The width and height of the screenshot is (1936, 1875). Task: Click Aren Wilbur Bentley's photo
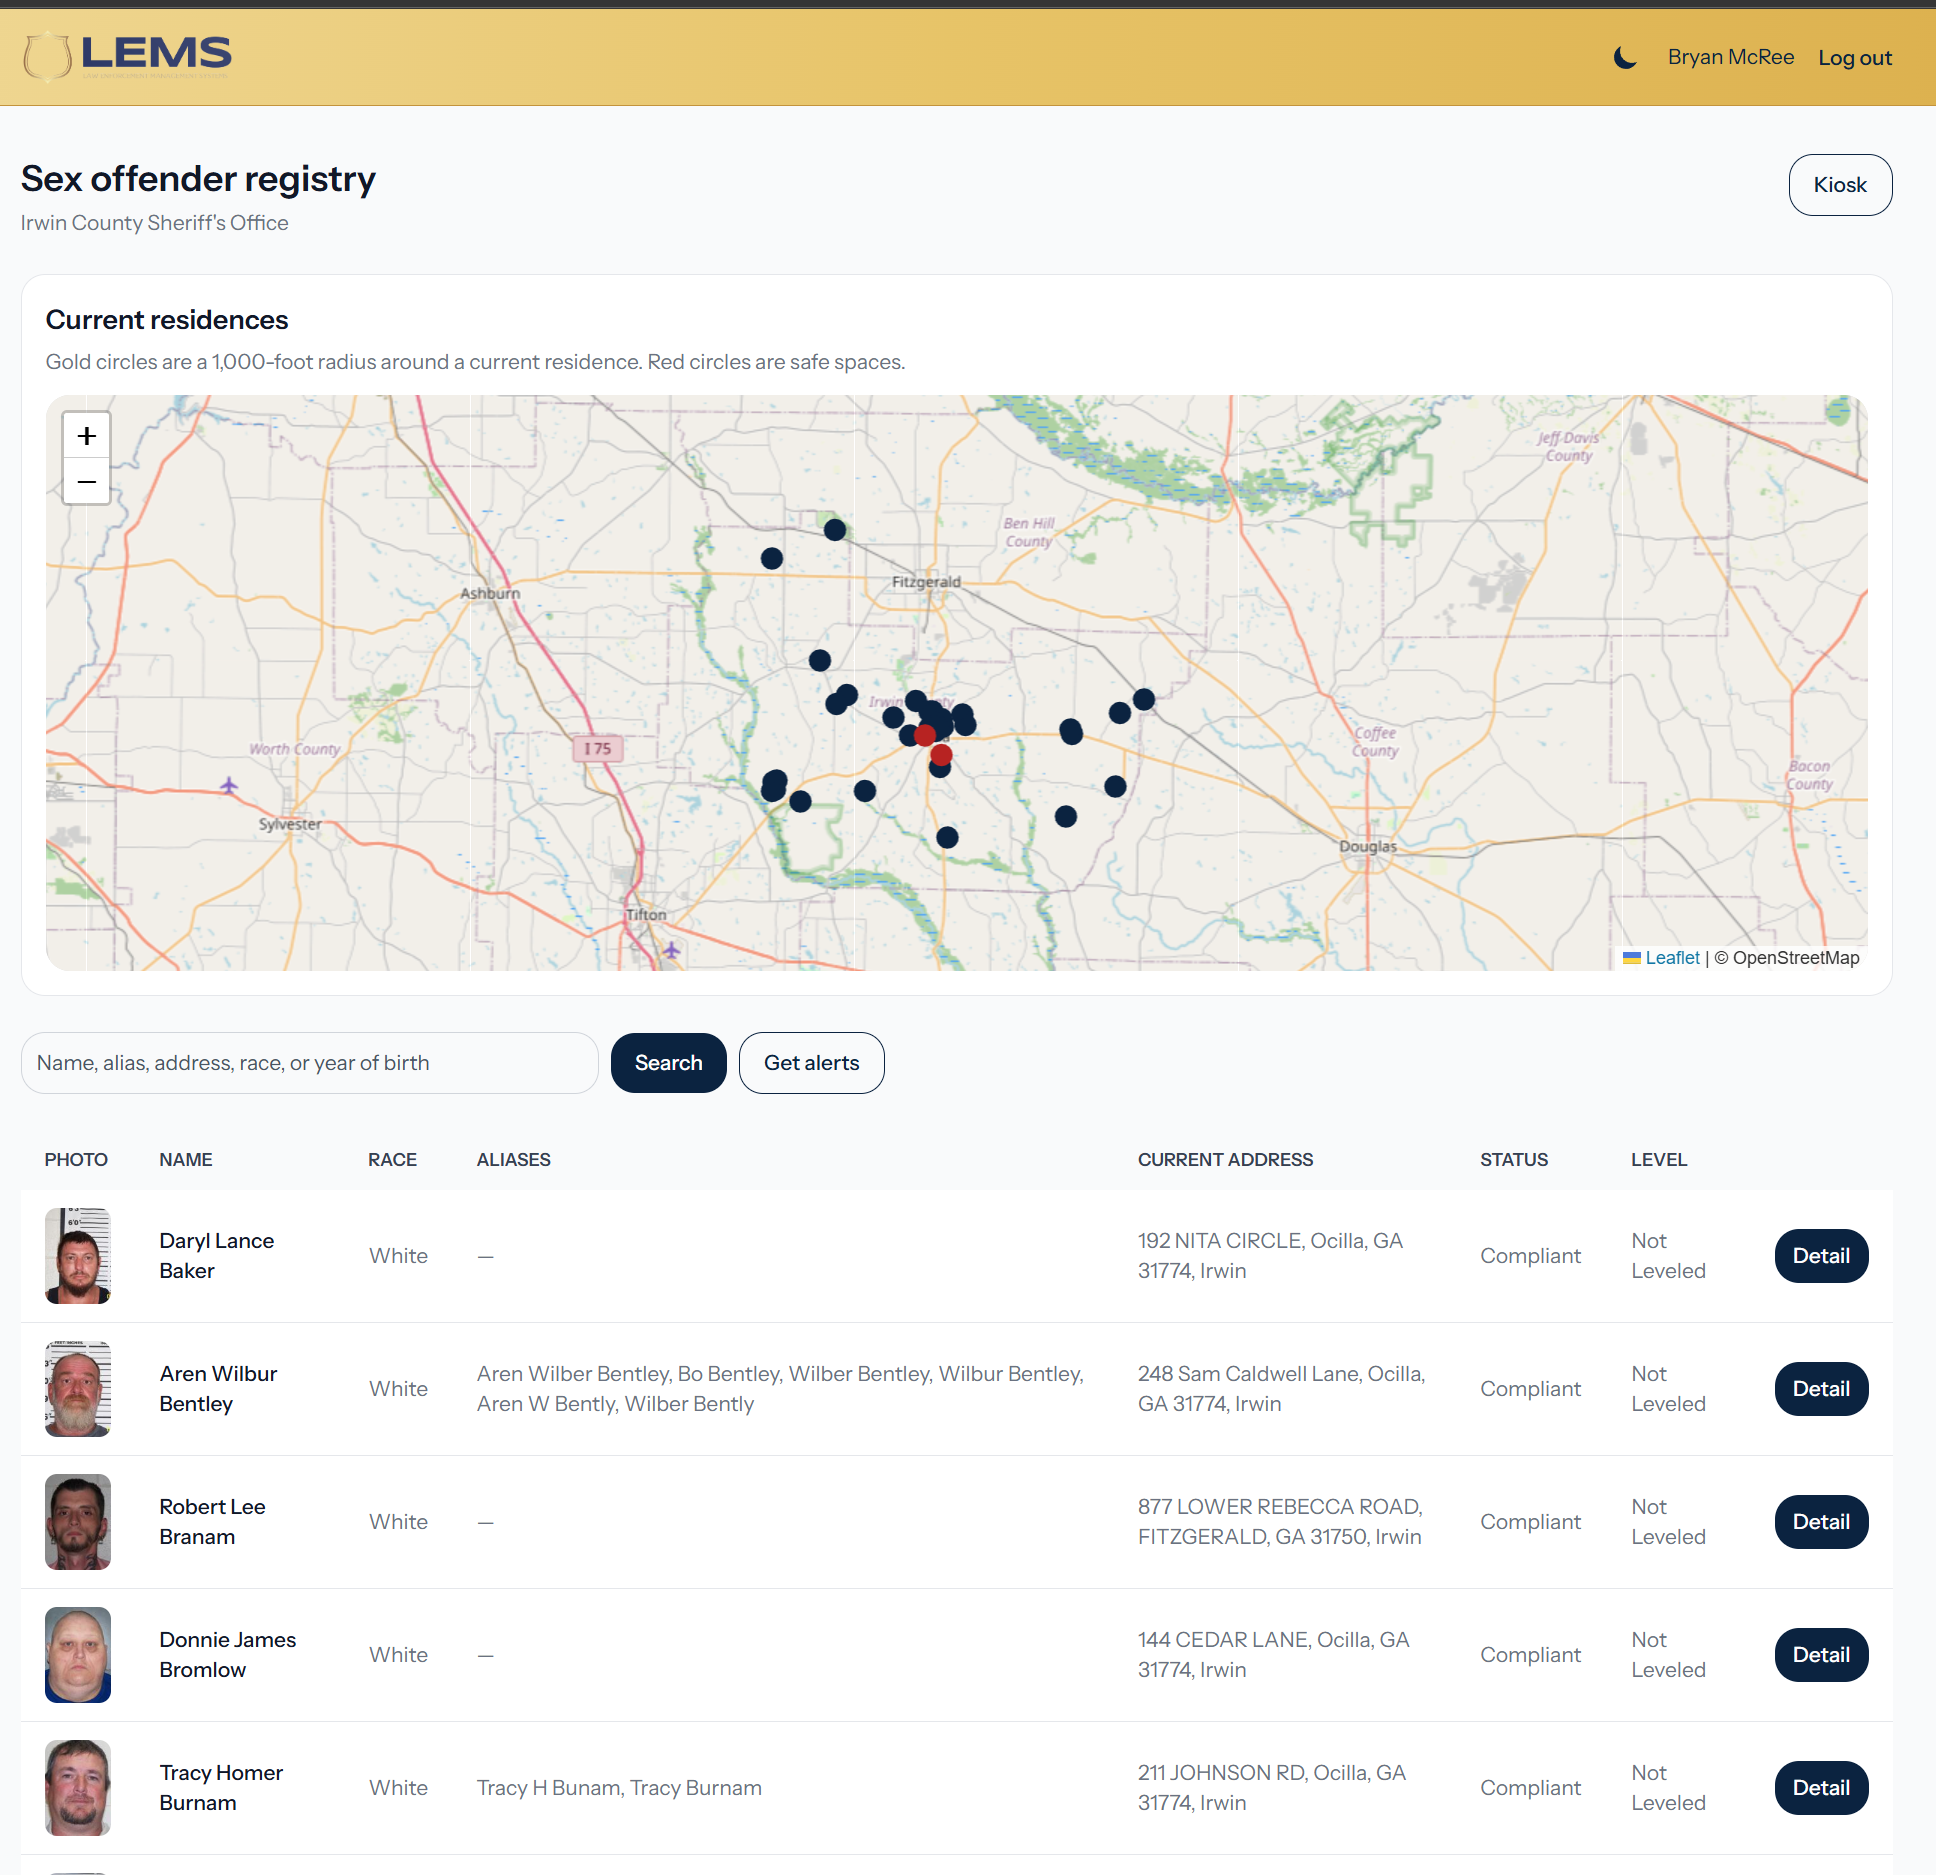(x=78, y=1389)
